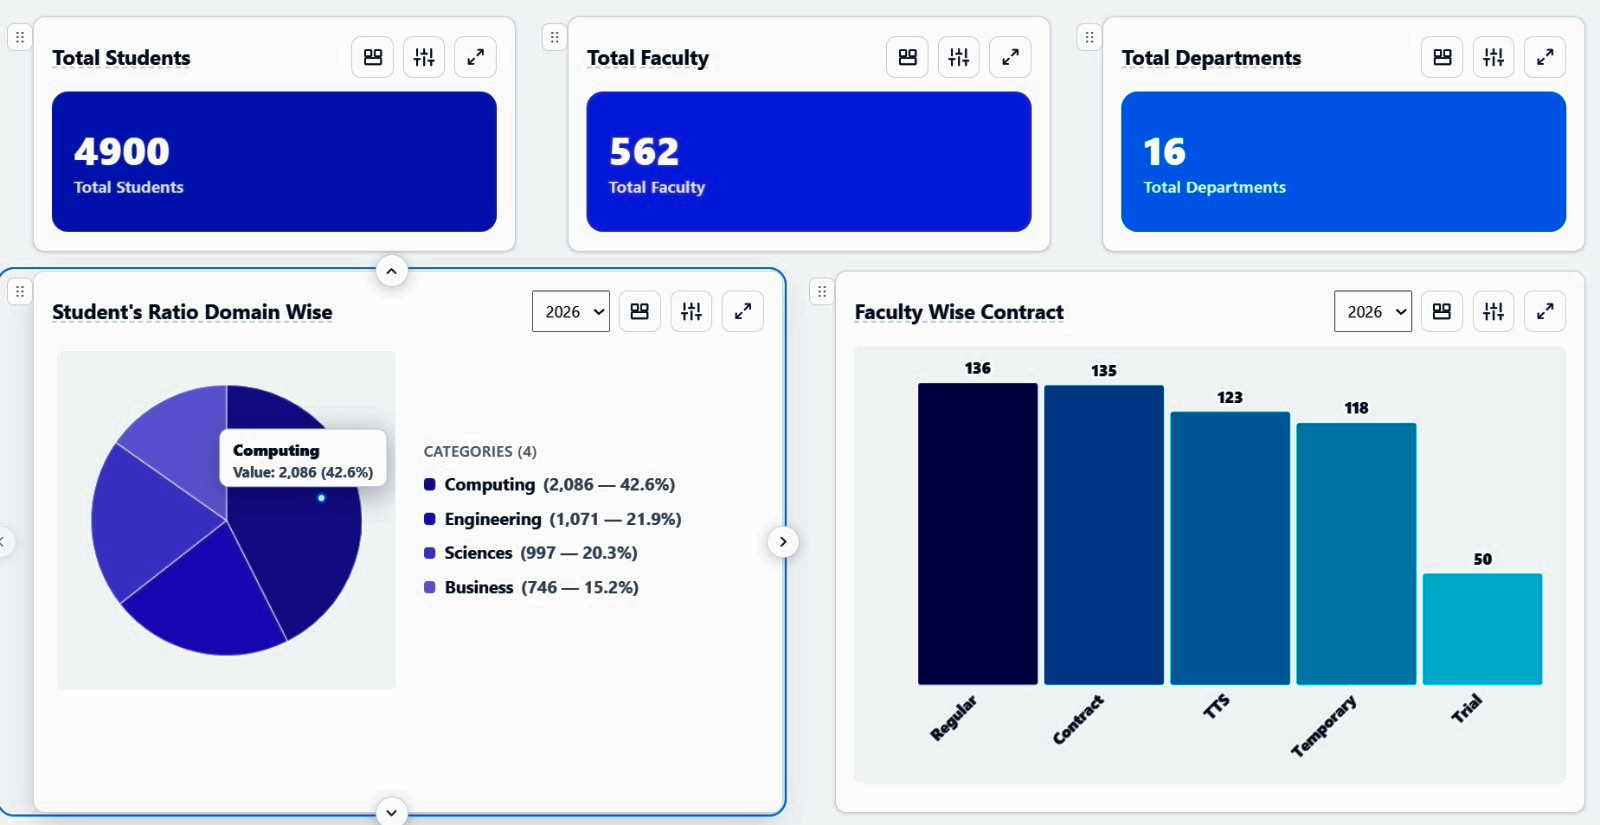The image size is (1600, 825).
Task: Open filter settings on Total Faculty card
Action: pos(959,57)
